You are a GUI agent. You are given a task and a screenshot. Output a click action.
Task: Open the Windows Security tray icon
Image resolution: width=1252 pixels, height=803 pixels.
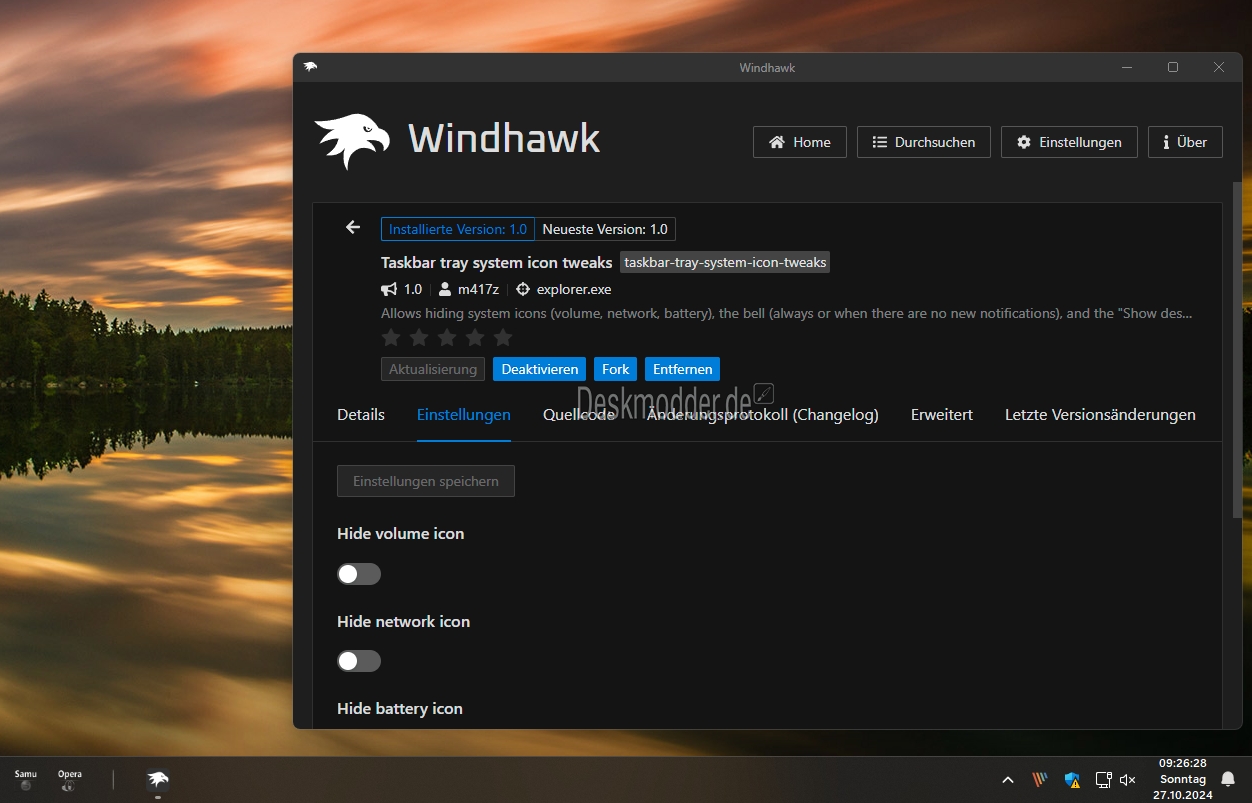pyautogui.click(x=1072, y=780)
